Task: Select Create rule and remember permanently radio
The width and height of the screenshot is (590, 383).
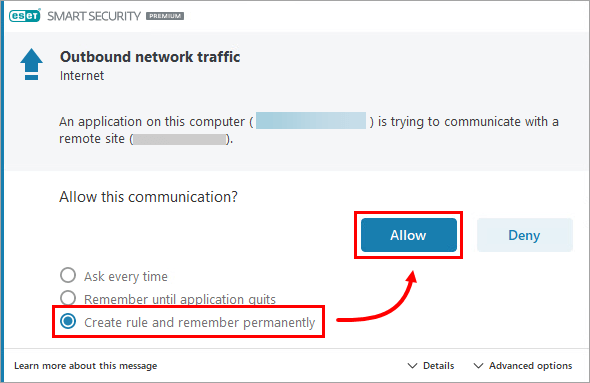Action: point(68,321)
